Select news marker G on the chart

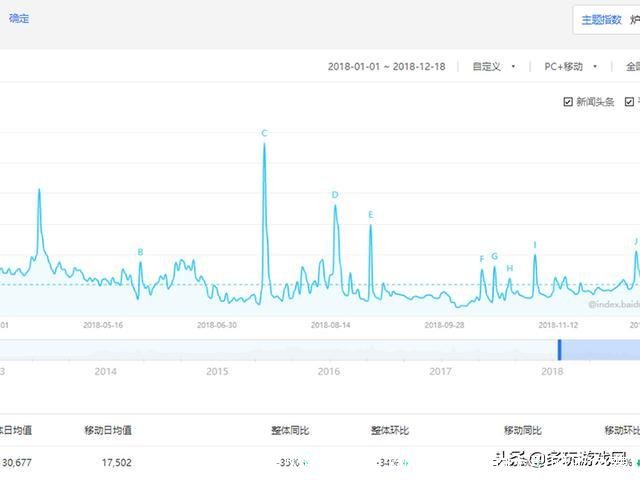coord(494,256)
